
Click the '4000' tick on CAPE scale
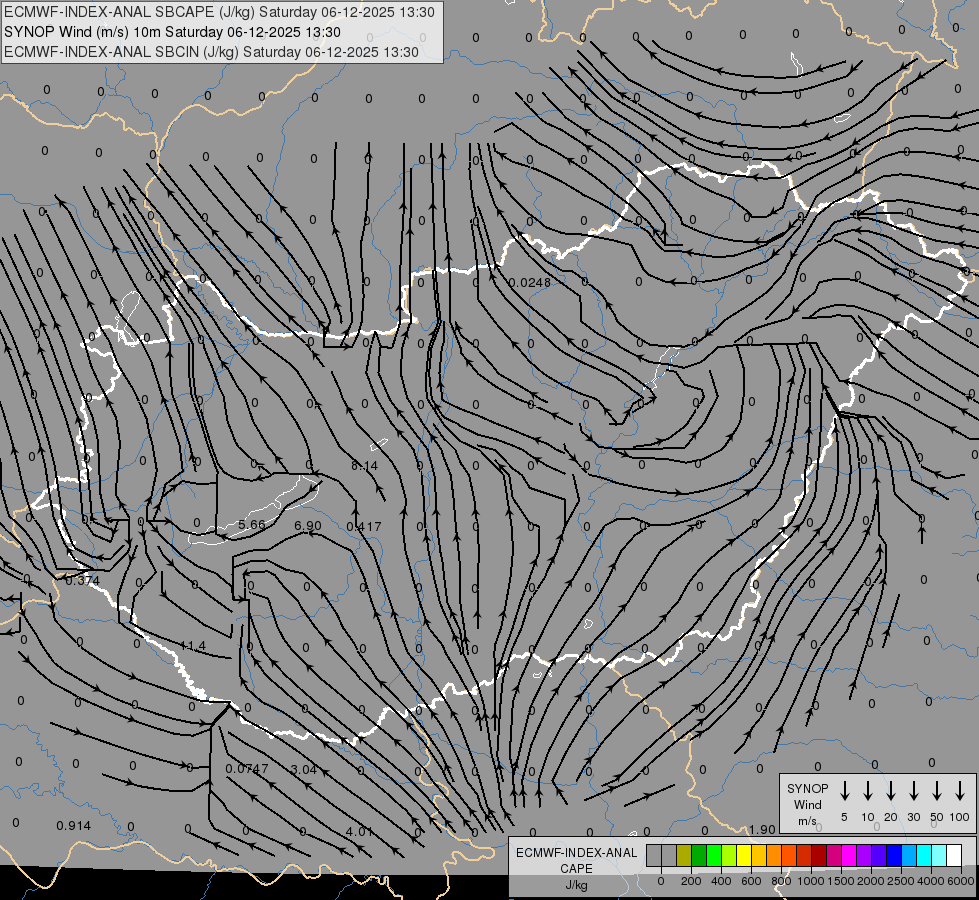(931, 881)
